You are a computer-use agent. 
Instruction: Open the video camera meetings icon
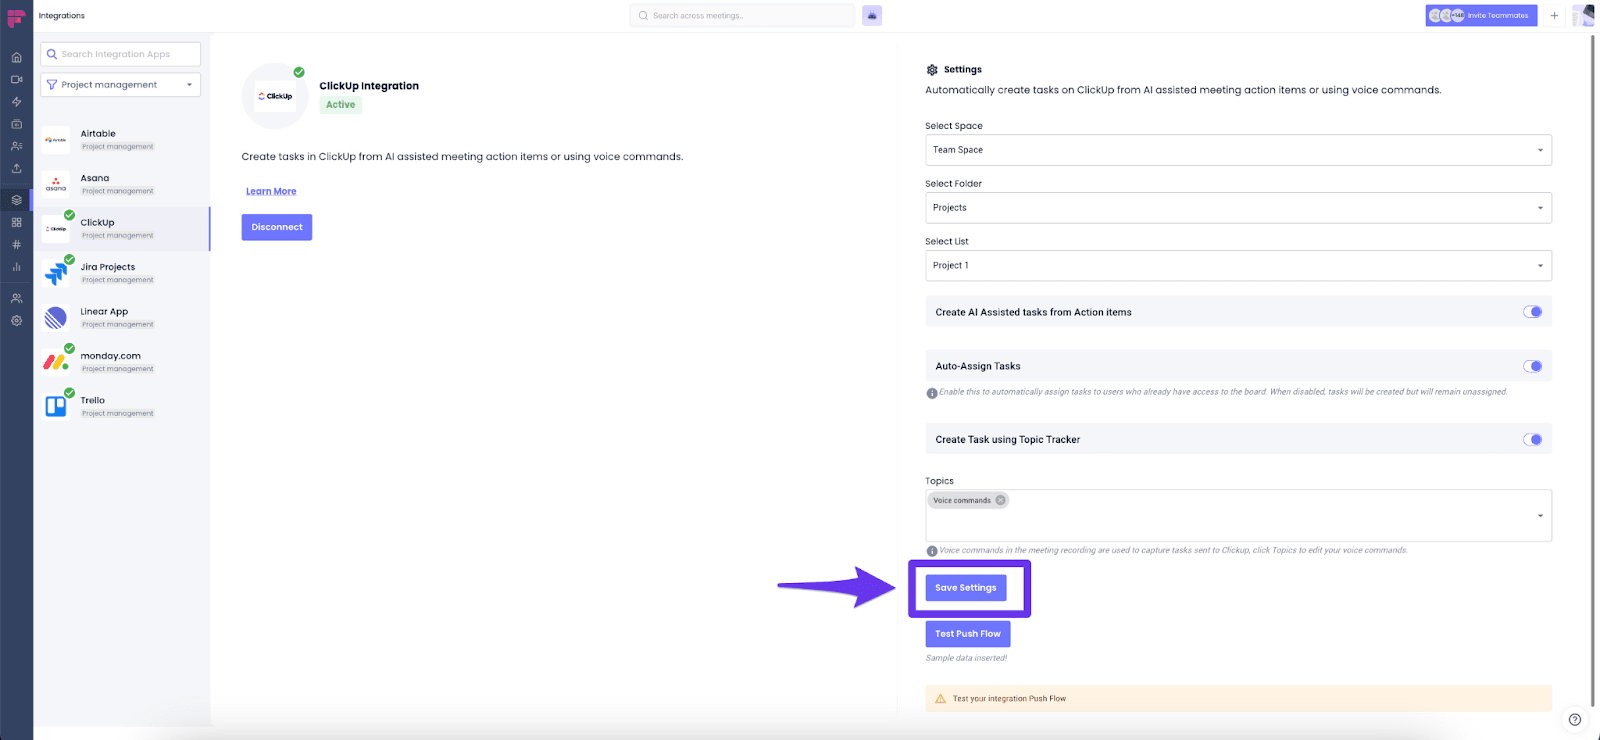point(16,79)
